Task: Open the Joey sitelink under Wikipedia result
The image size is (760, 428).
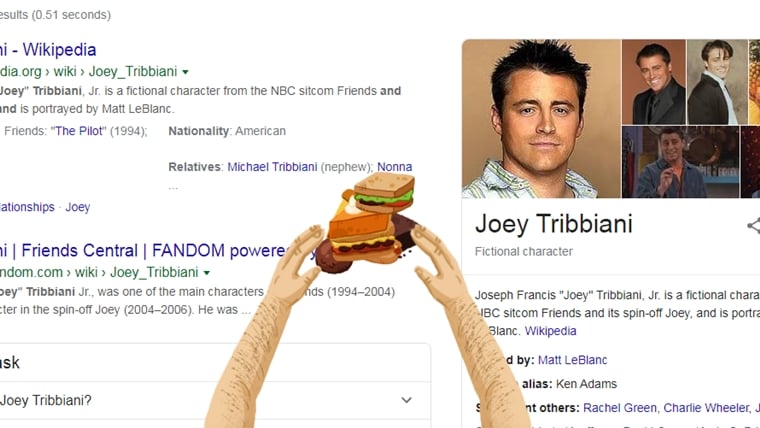Action: point(78,207)
